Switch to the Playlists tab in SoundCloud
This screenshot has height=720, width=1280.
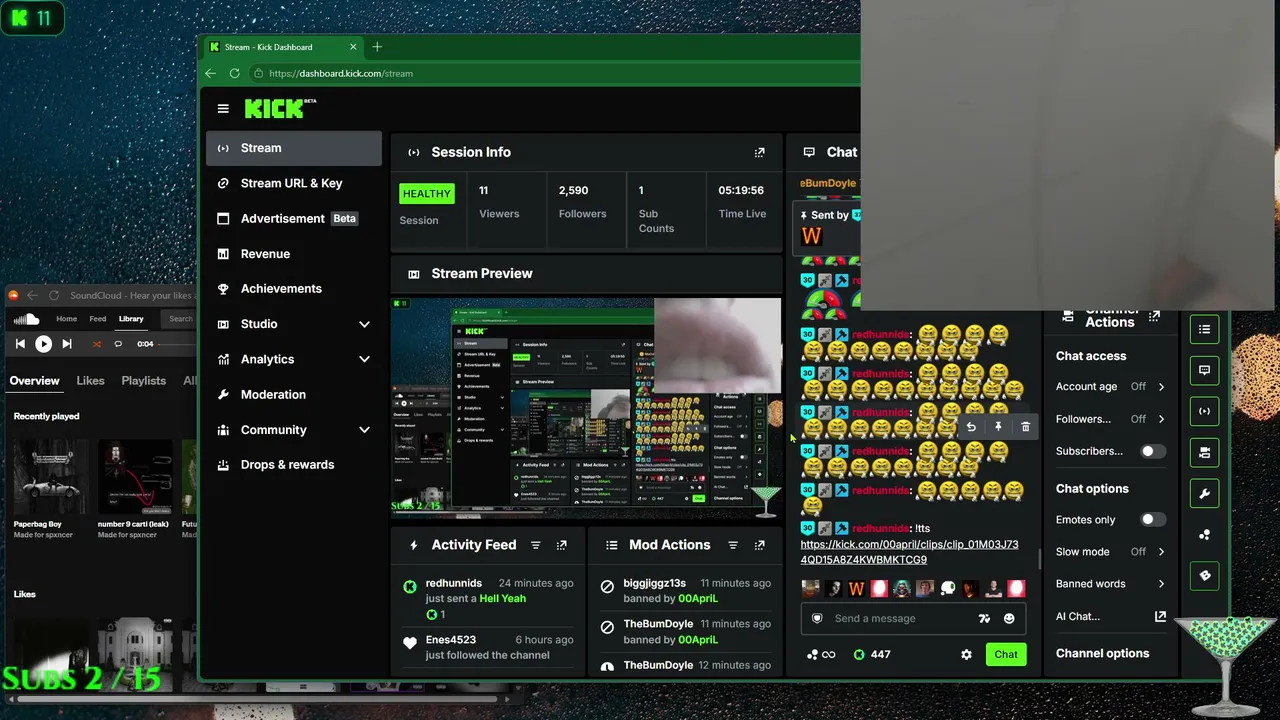[144, 381]
